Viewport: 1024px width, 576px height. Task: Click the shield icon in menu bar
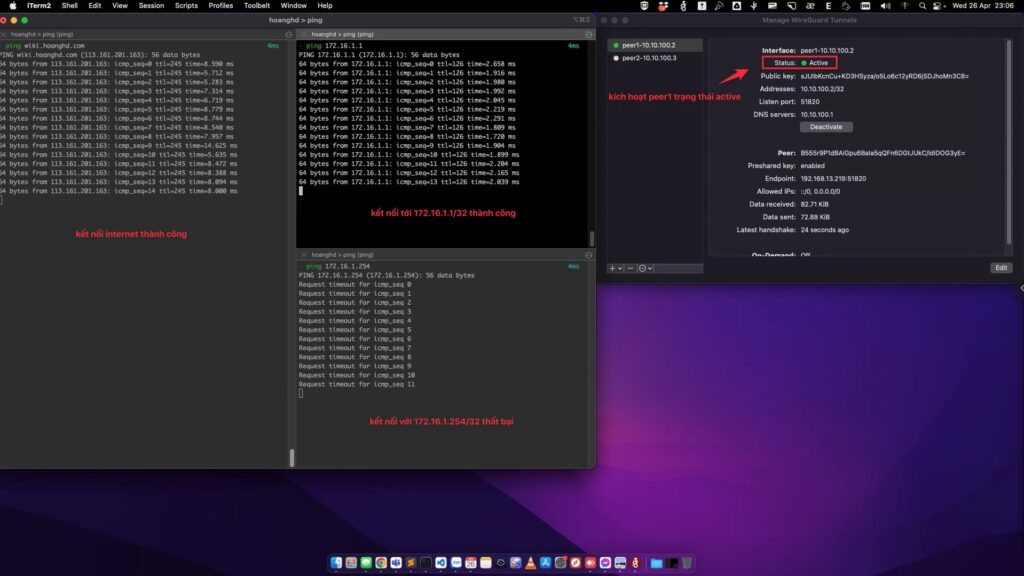point(644,5)
